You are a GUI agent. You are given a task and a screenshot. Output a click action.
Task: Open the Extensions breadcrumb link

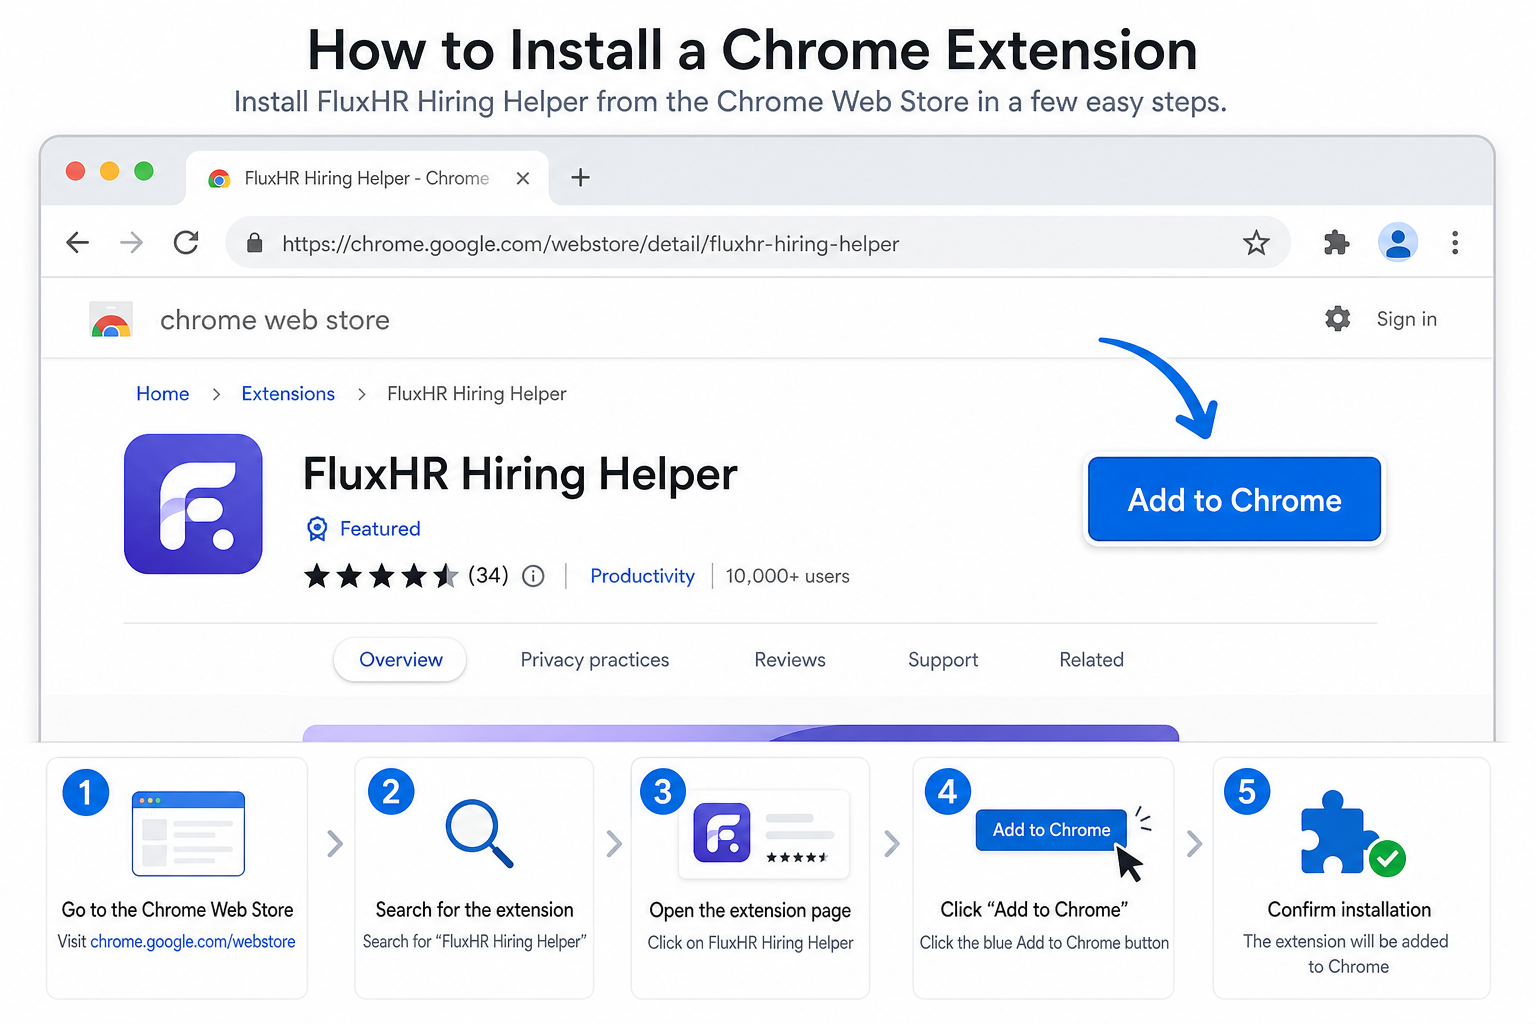coord(288,394)
